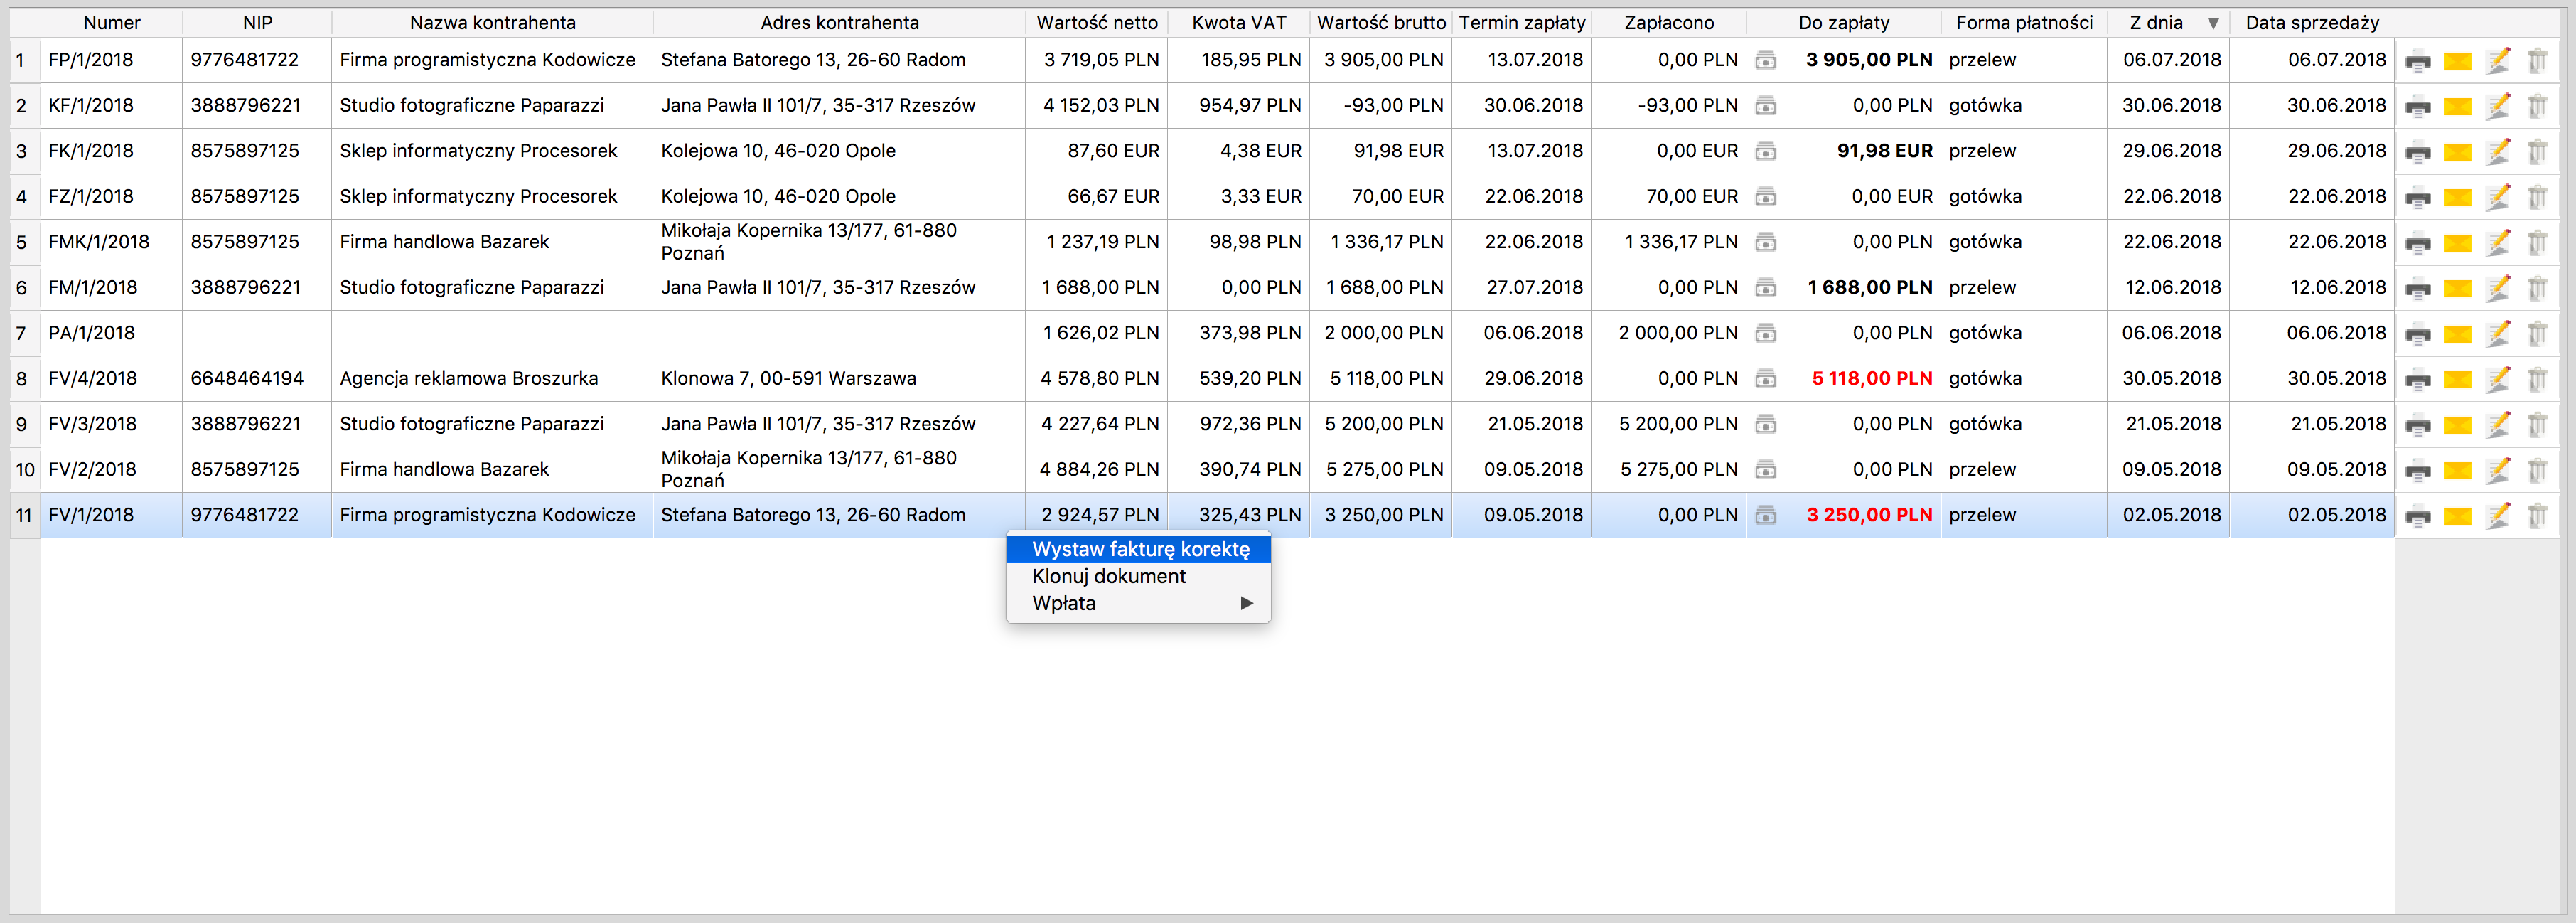Select NIP 6648464194 cell
Screen dimensions: 2576x923
click(x=257, y=378)
